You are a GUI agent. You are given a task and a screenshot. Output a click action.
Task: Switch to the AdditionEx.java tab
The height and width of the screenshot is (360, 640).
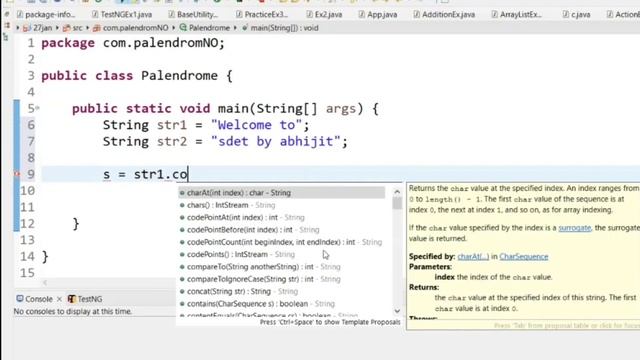(x=444, y=14)
